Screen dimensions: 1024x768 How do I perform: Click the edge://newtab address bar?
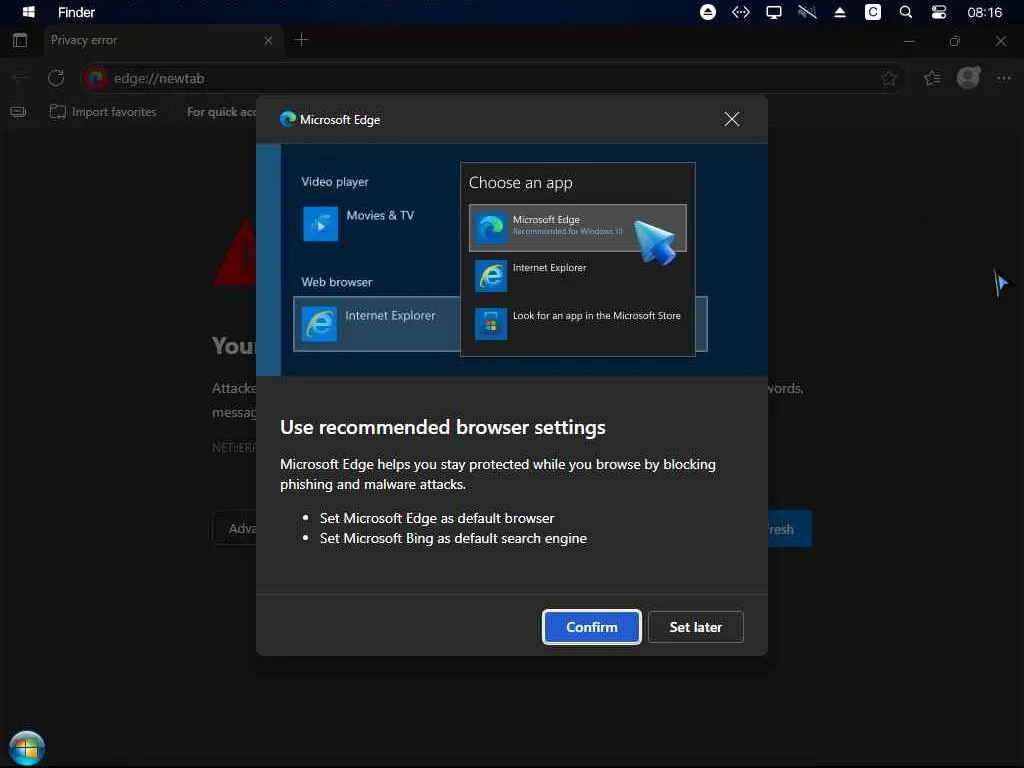(492, 78)
